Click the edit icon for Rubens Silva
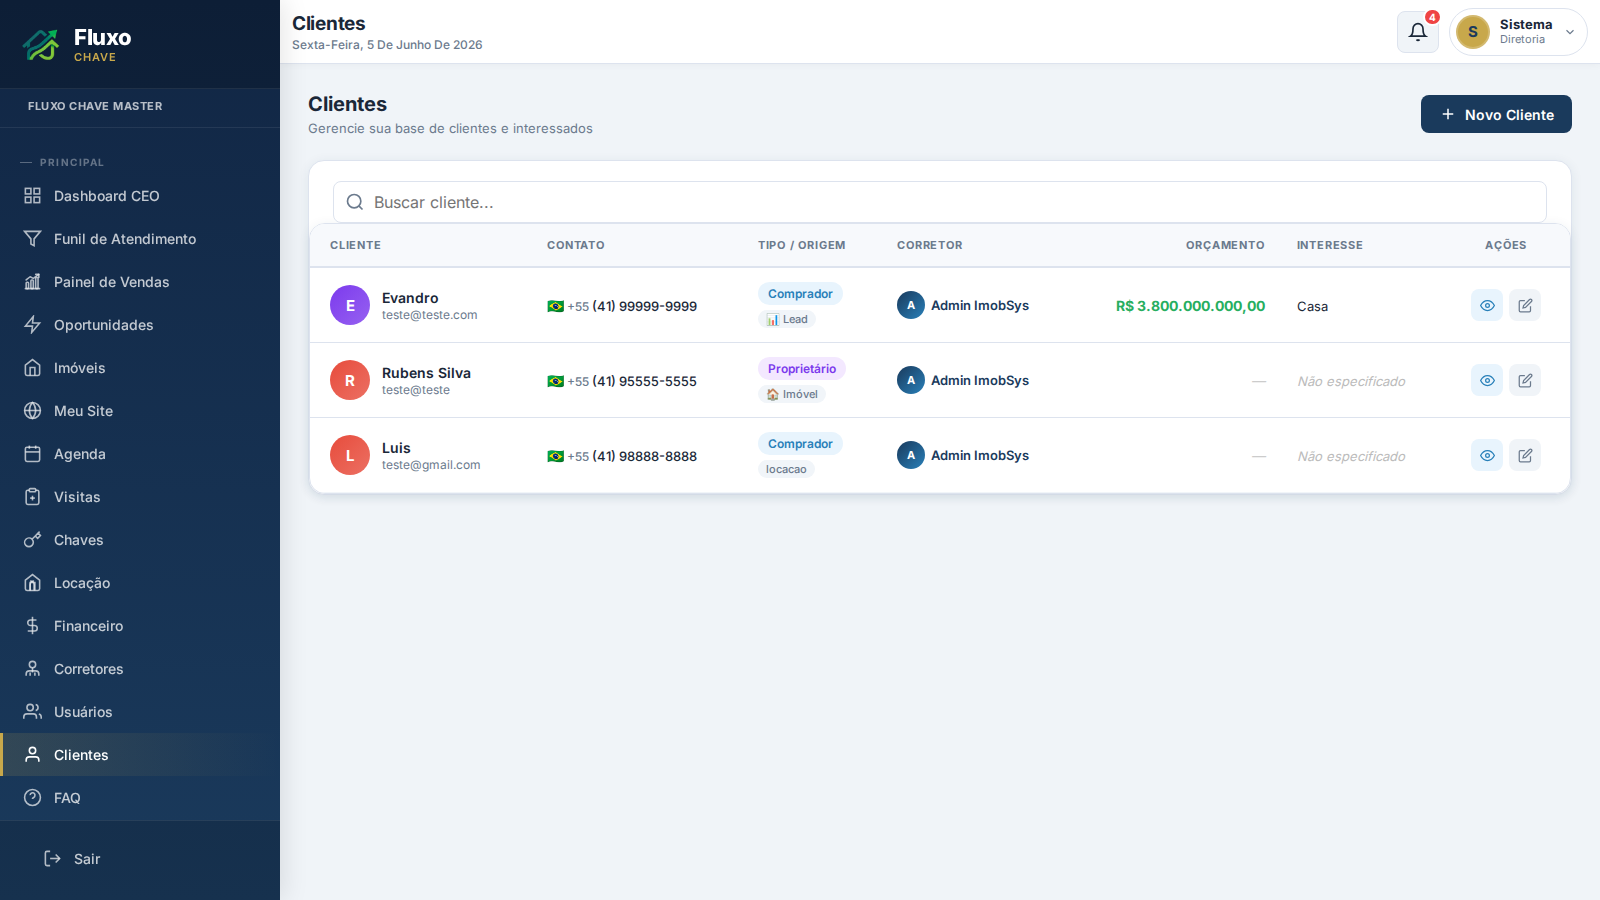This screenshot has height=900, width=1600. [x=1525, y=380]
